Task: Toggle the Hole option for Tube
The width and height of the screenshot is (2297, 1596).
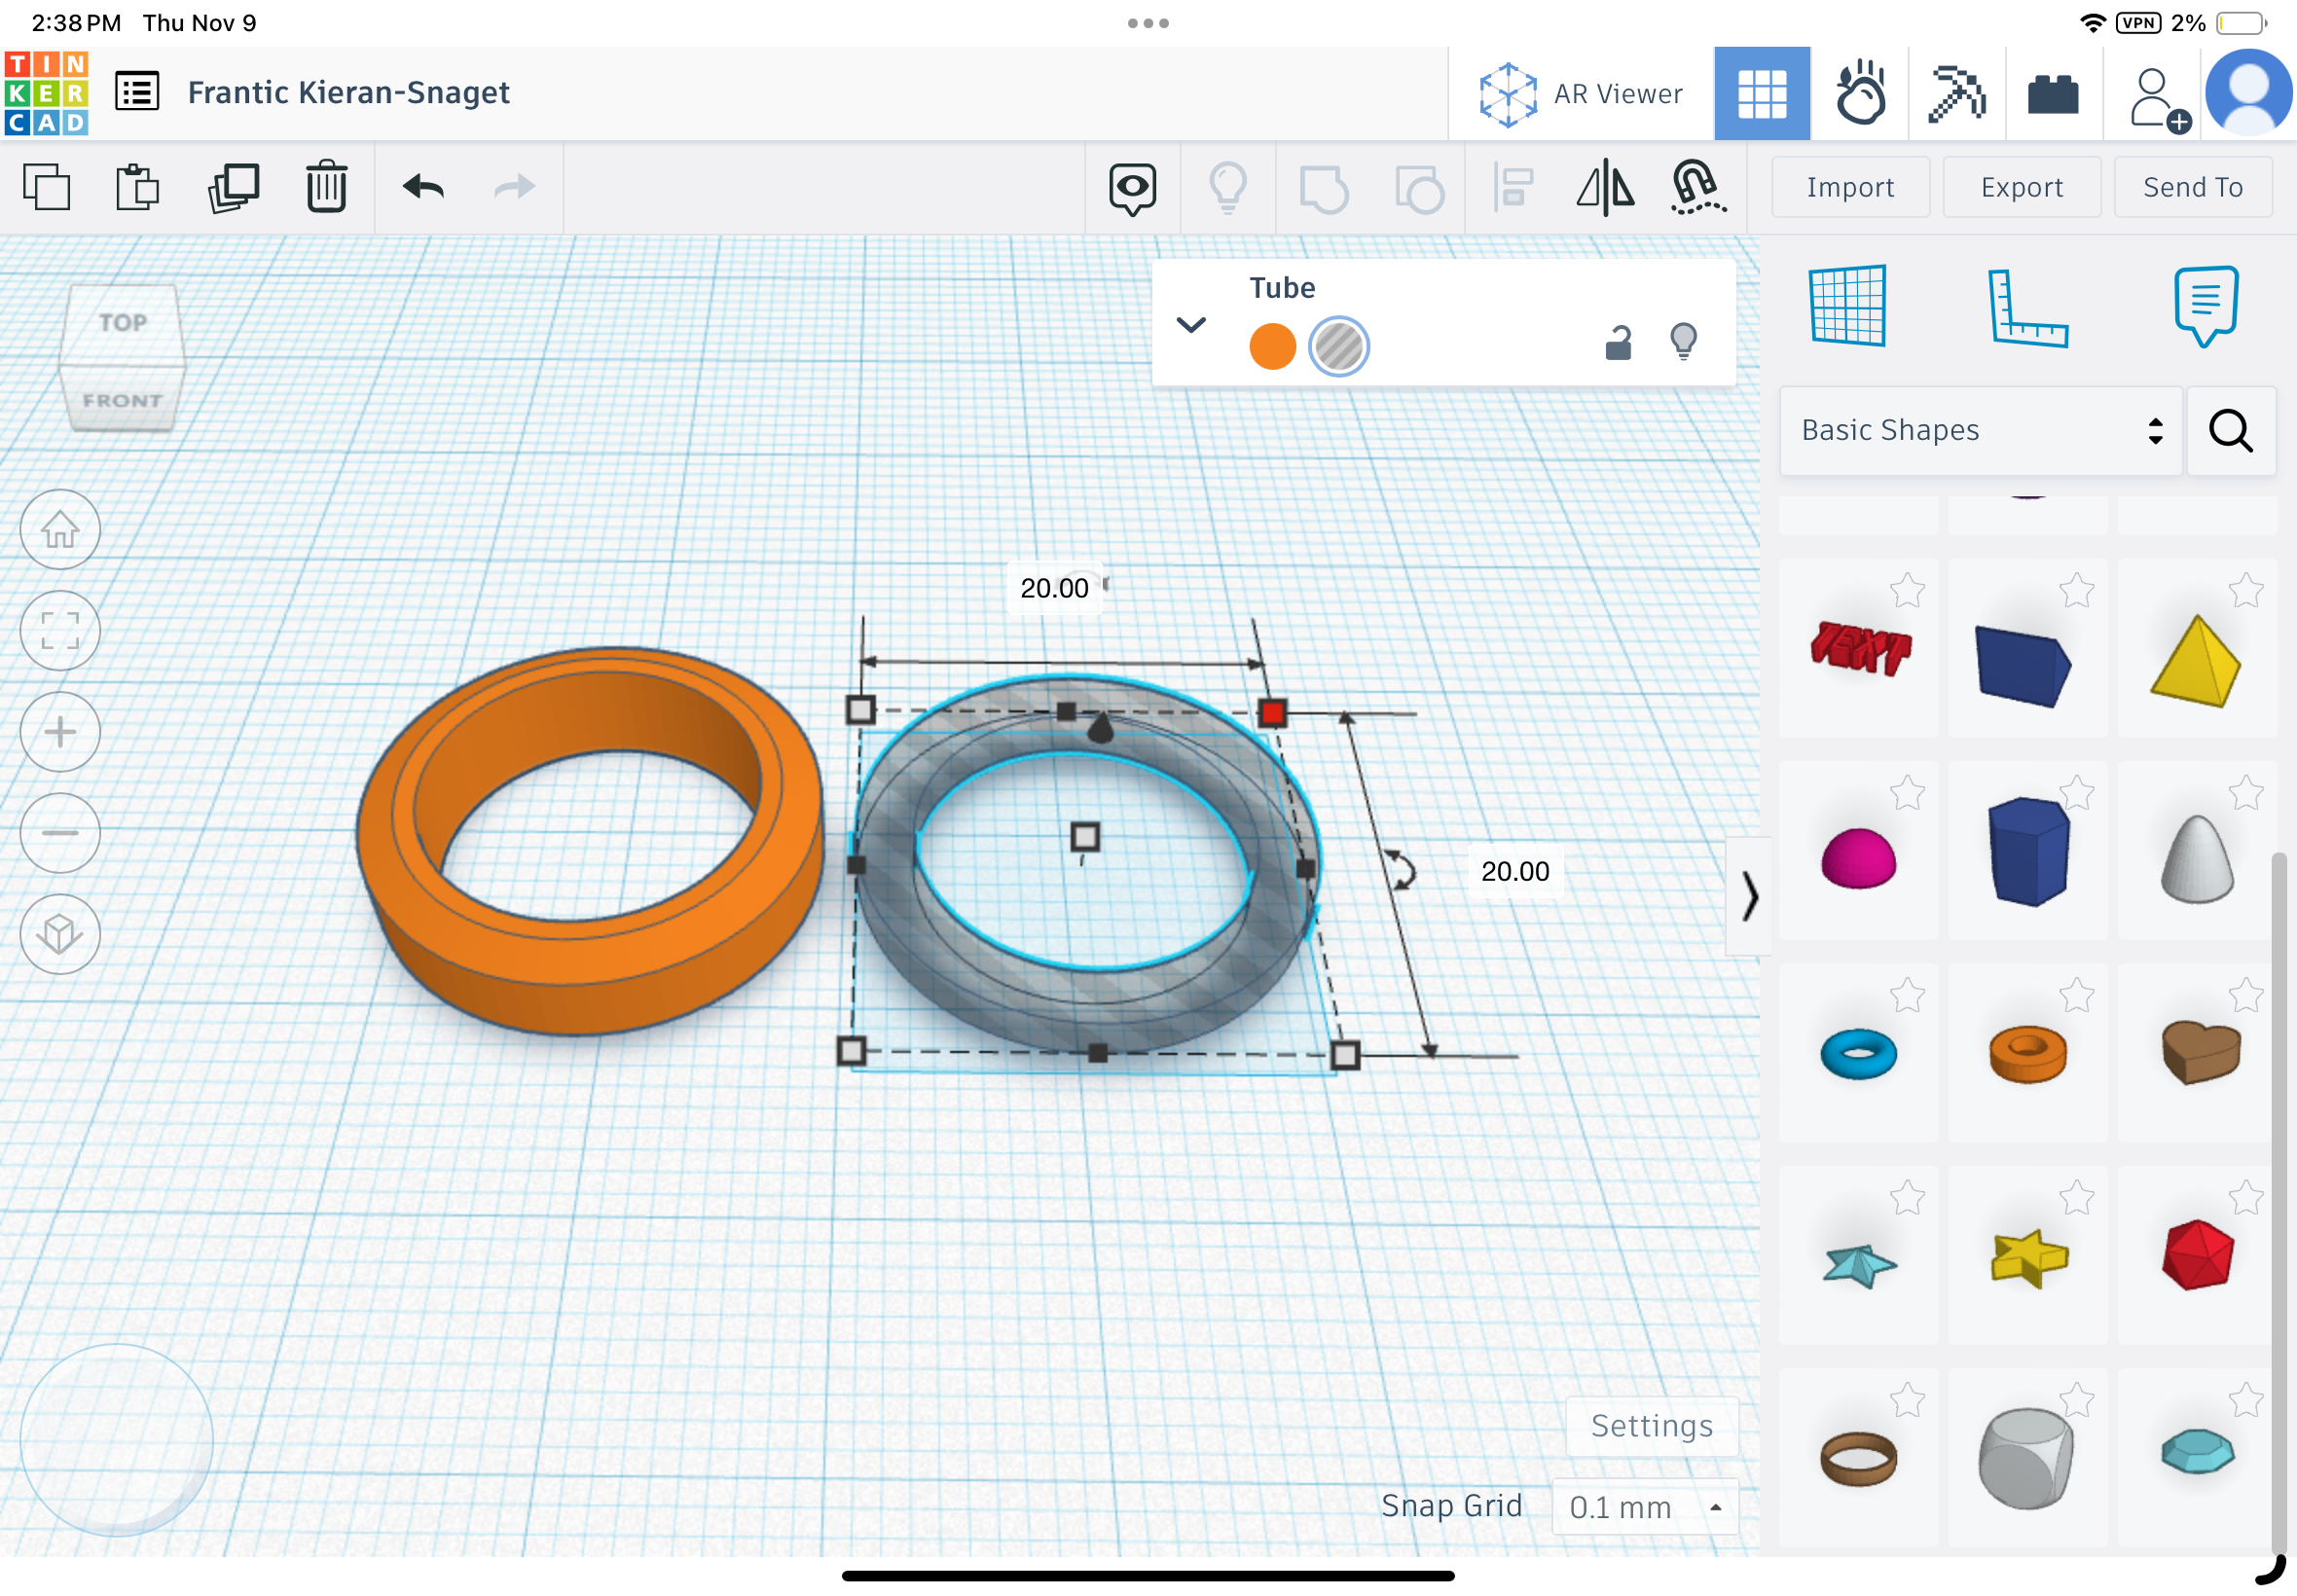Action: (x=1338, y=346)
